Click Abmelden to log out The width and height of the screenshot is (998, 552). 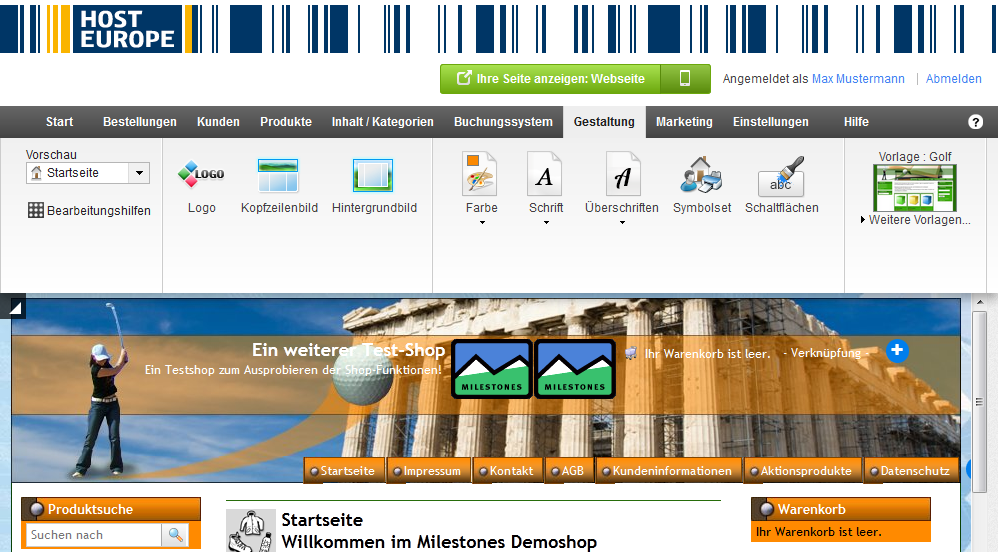coord(953,79)
